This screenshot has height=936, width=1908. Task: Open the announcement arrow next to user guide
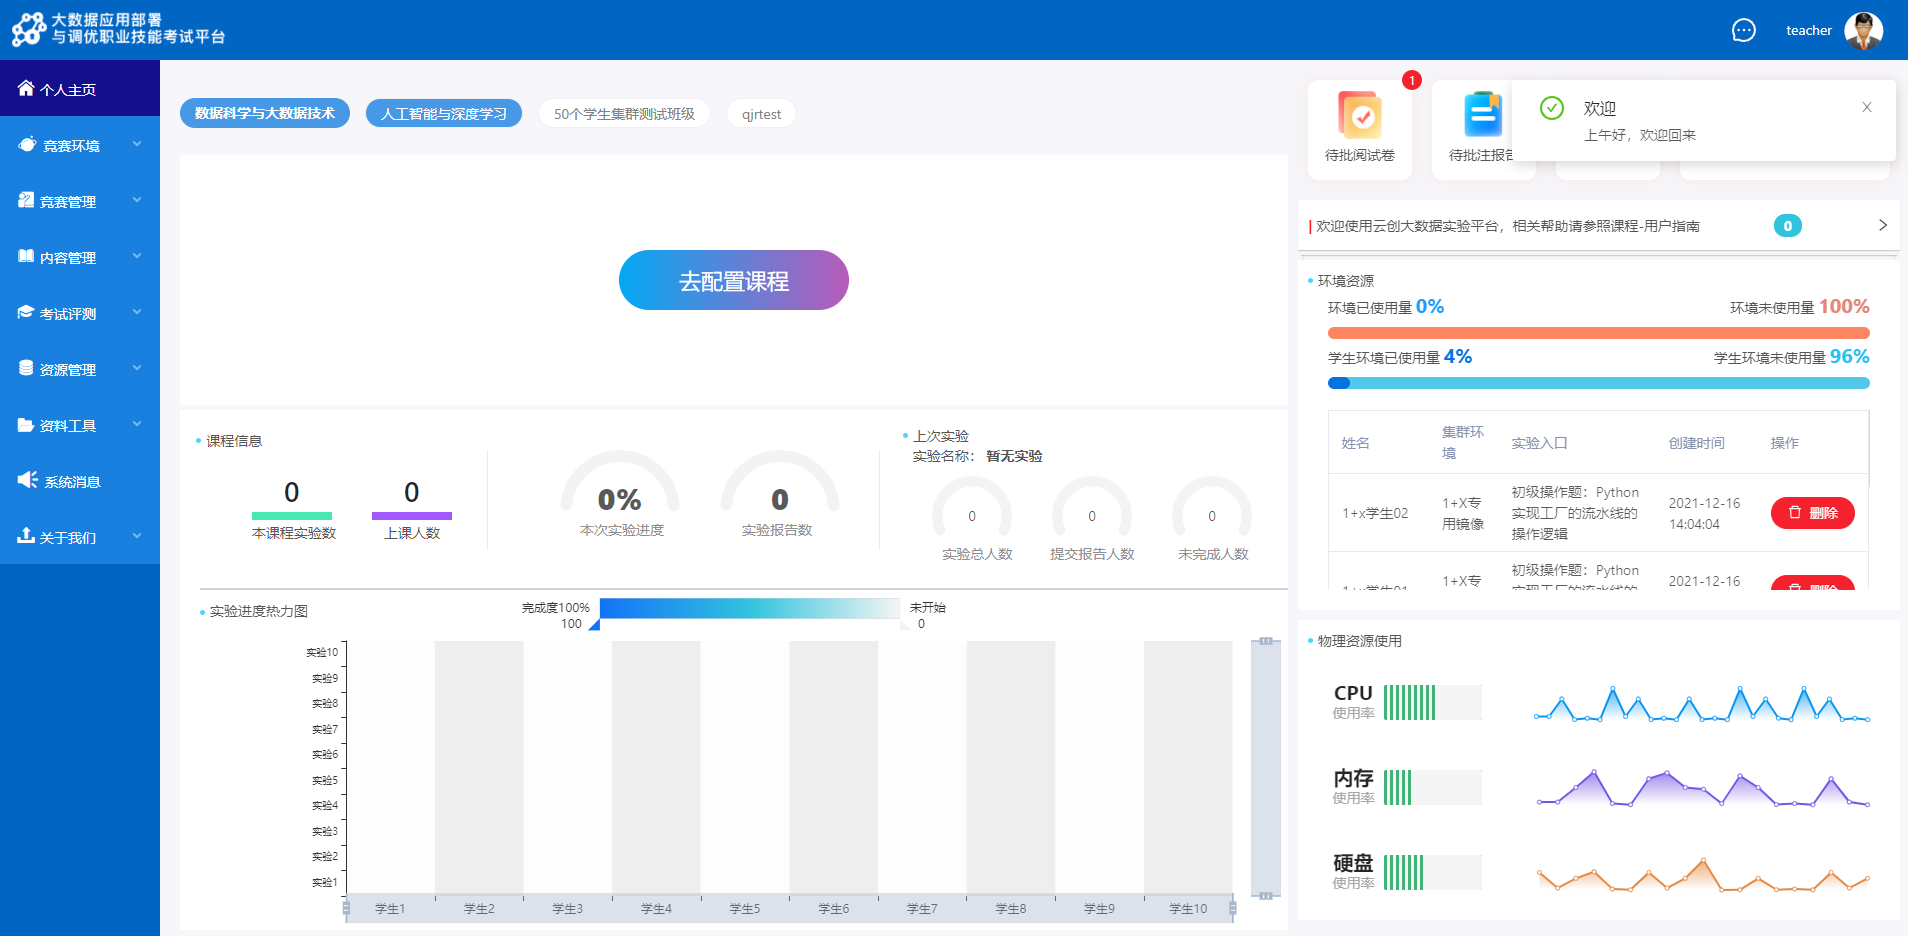tap(1882, 225)
